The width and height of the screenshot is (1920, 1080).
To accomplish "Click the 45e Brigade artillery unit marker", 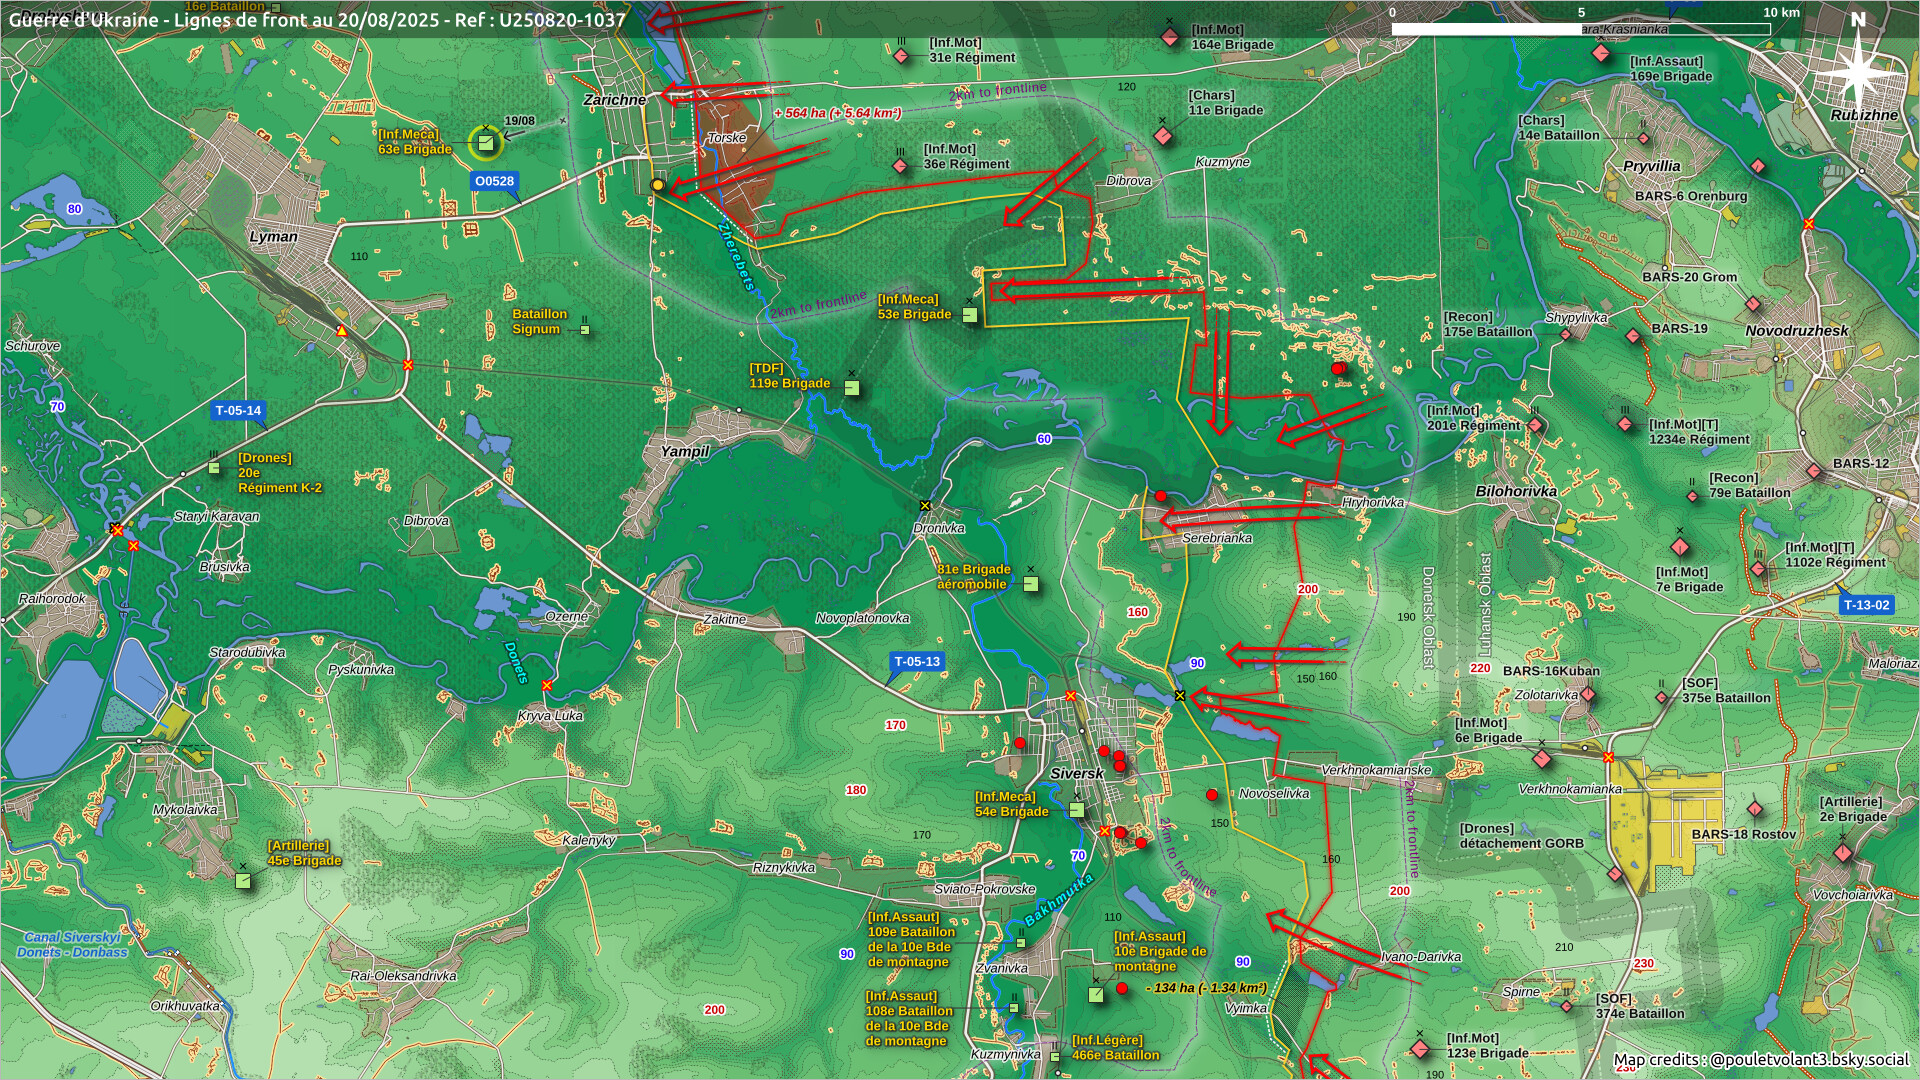I will point(243,880).
